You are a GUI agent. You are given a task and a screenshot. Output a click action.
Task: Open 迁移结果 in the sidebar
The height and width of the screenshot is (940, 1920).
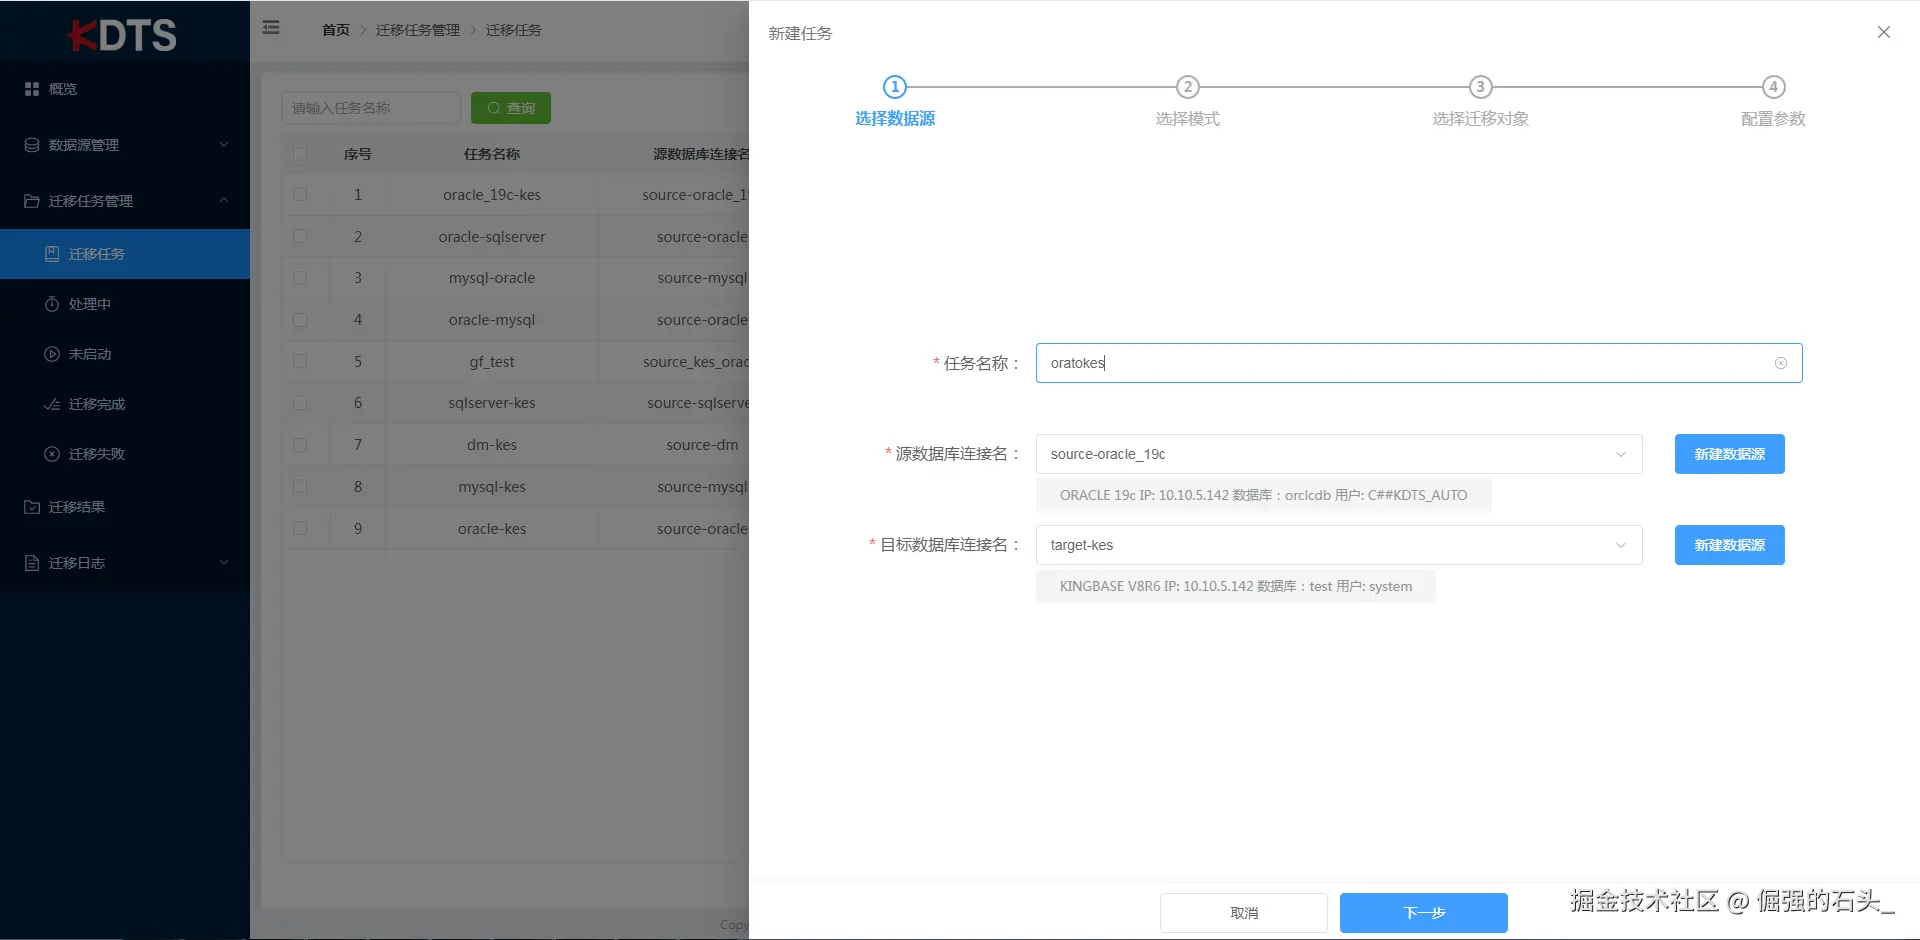tap(125, 507)
